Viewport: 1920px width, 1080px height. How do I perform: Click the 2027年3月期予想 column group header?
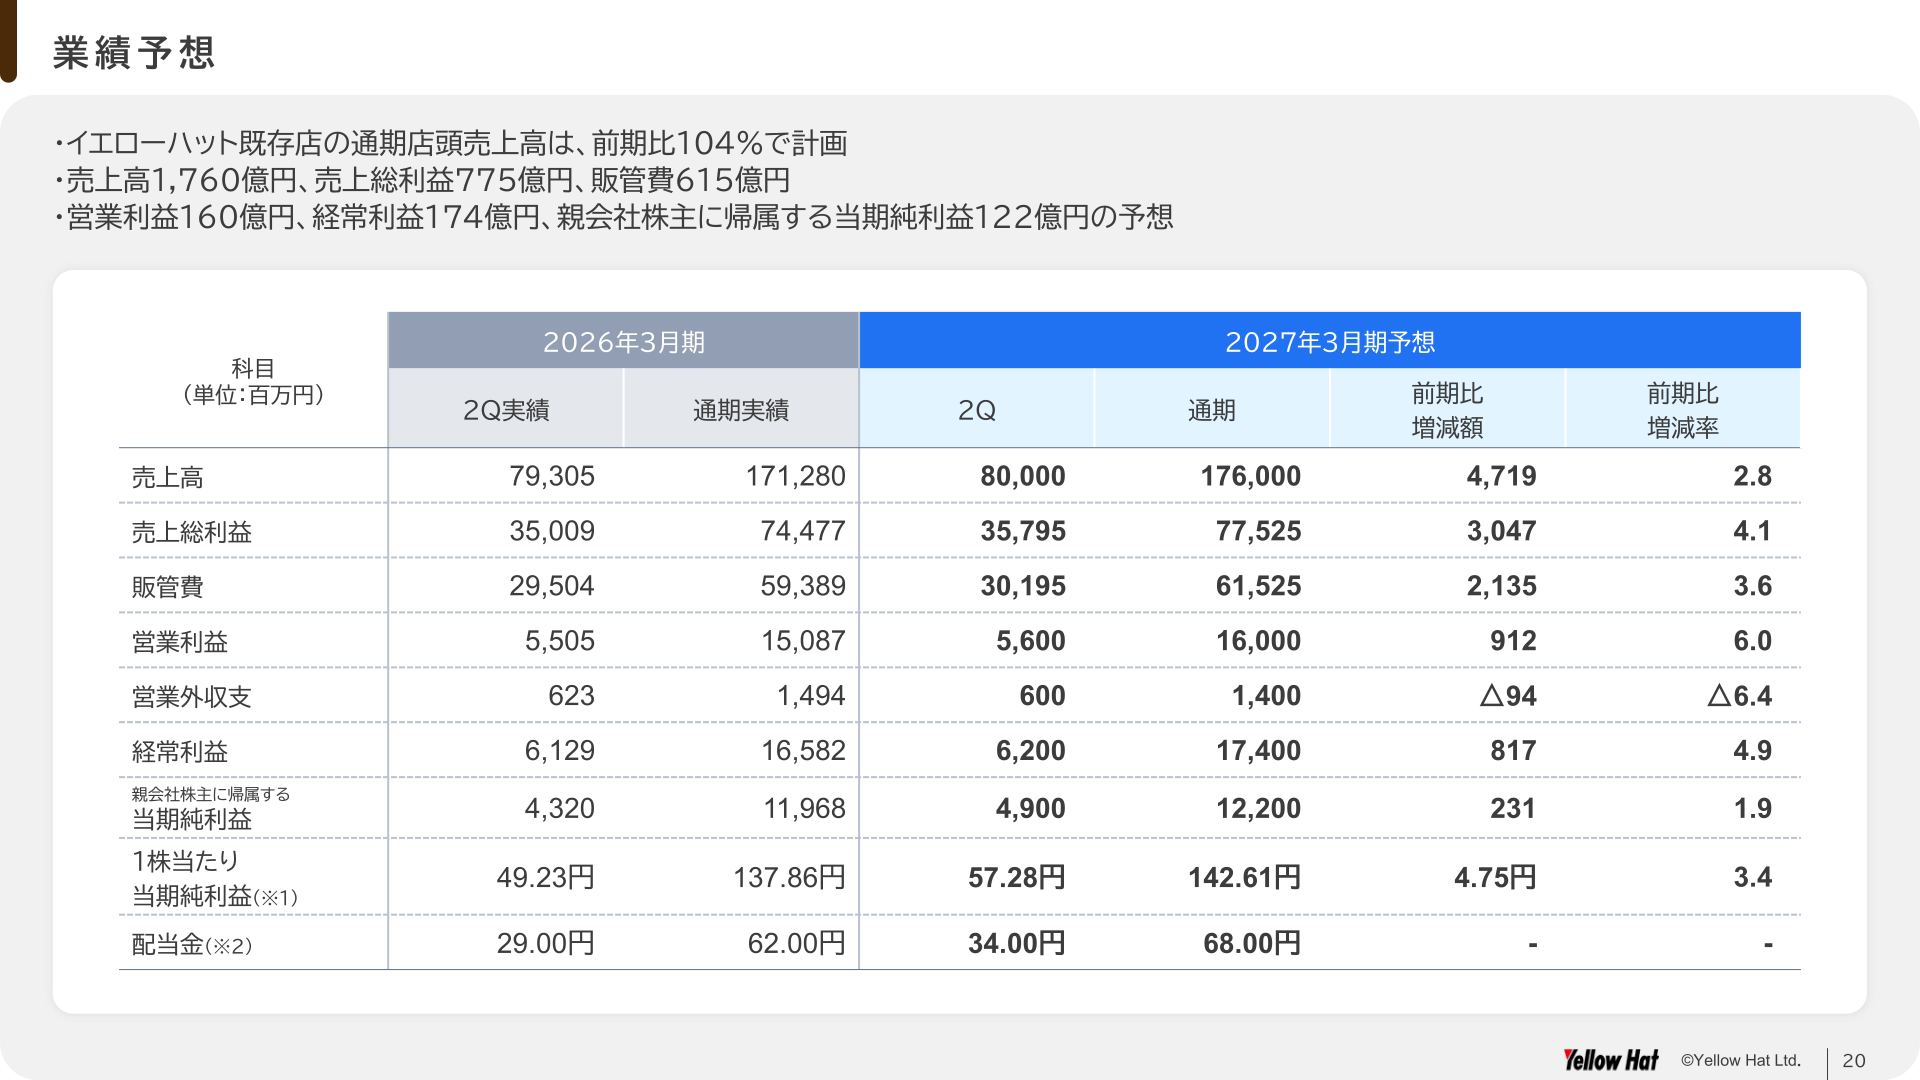point(1330,342)
